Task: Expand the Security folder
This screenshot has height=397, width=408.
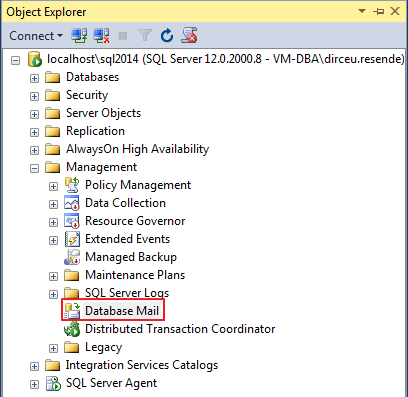Action: pos(34,96)
